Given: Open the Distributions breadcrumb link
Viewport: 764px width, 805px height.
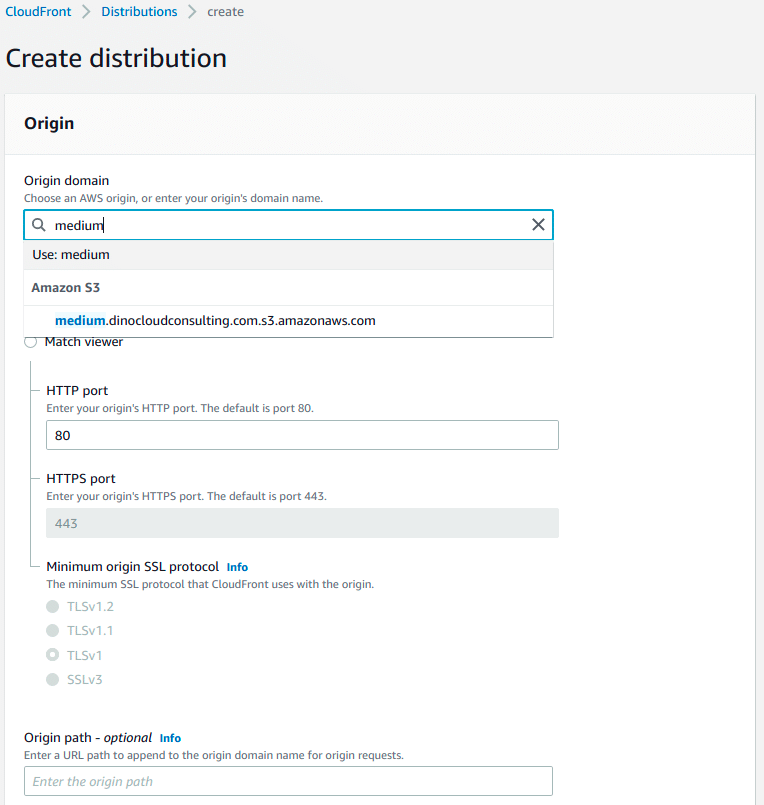Looking at the screenshot, I should [x=139, y=12].
